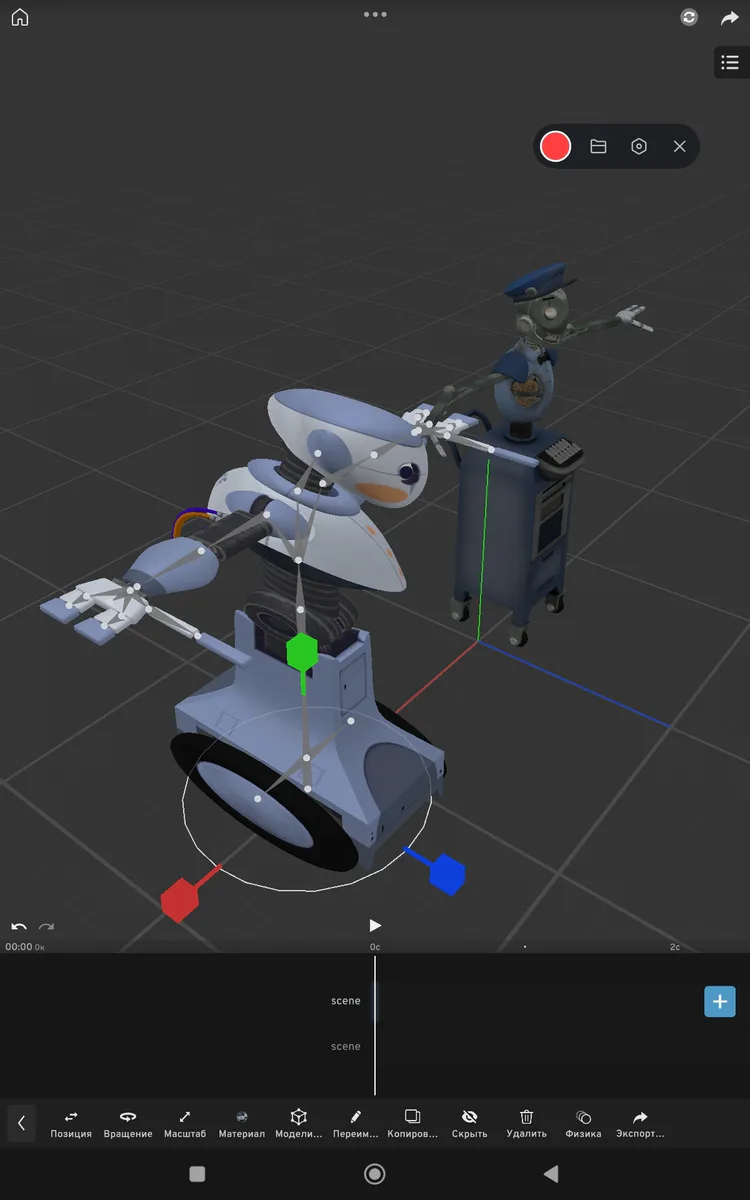Click the green Y-axis gizmo handle
750x1200 pixels.
pyautogui.click(x=302, y=652)
